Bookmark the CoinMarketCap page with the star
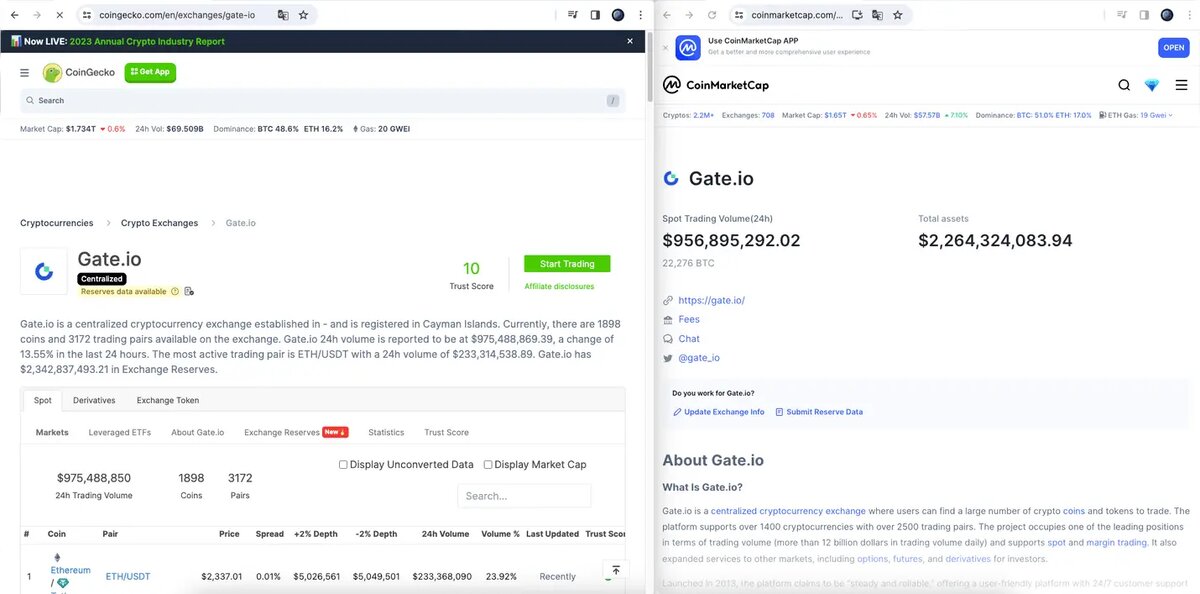 (x=897, y=15)
